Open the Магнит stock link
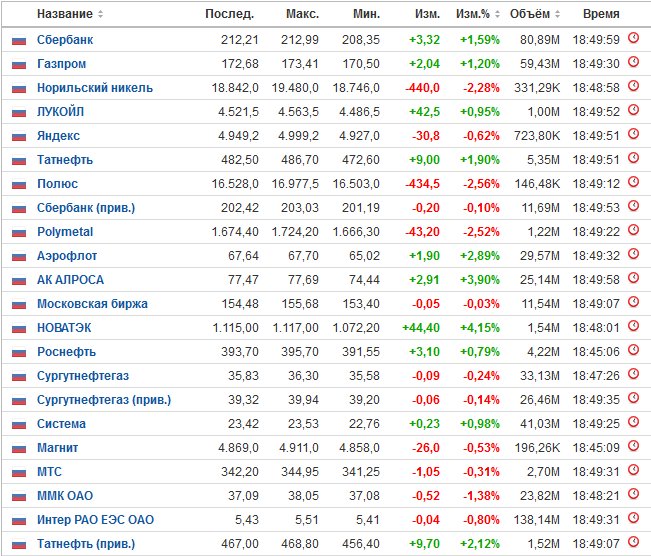This screenshot has width=651, height=556. pyautogui.click(x=57, y=448)
